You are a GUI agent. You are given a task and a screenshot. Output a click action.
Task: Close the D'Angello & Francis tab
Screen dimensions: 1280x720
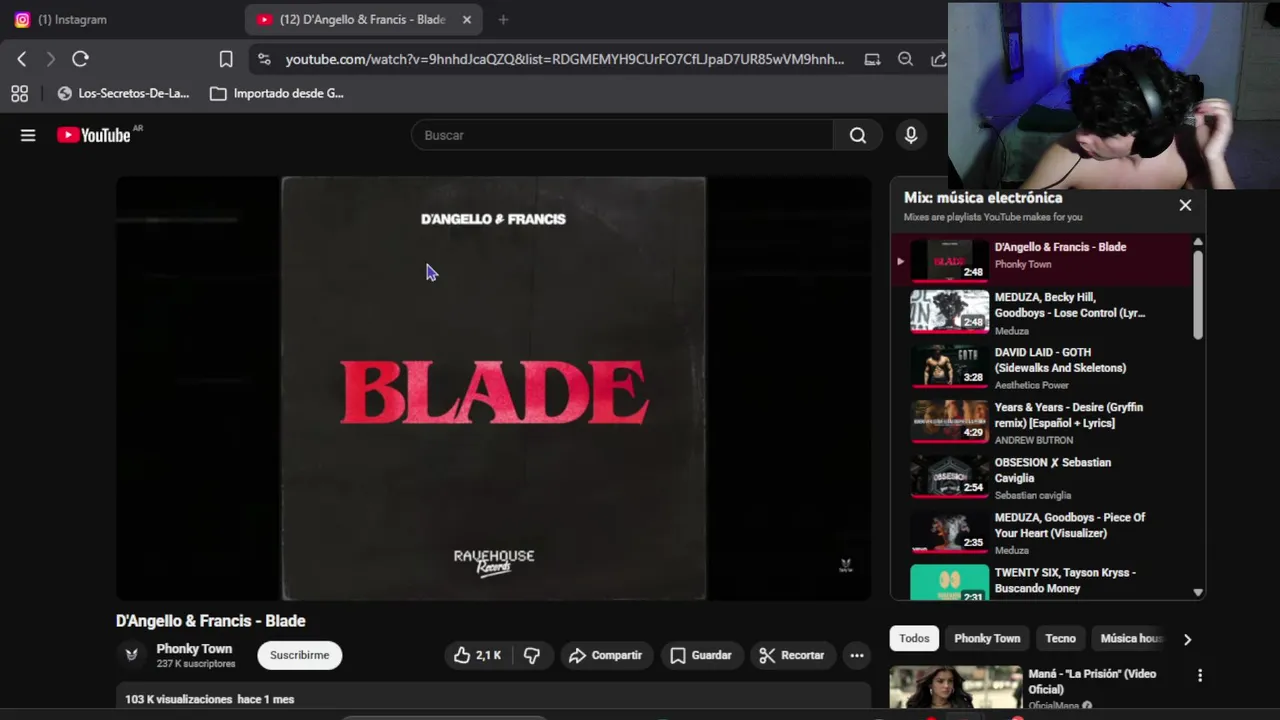(466, 19)
